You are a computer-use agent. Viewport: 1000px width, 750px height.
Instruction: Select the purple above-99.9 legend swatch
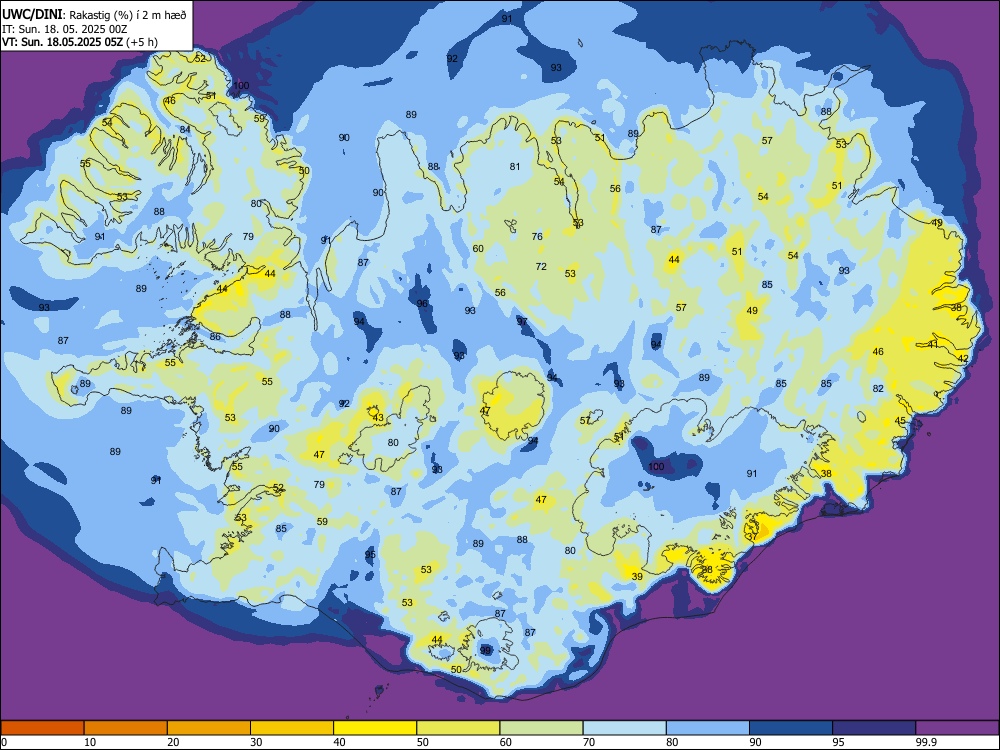pos(957,728)
